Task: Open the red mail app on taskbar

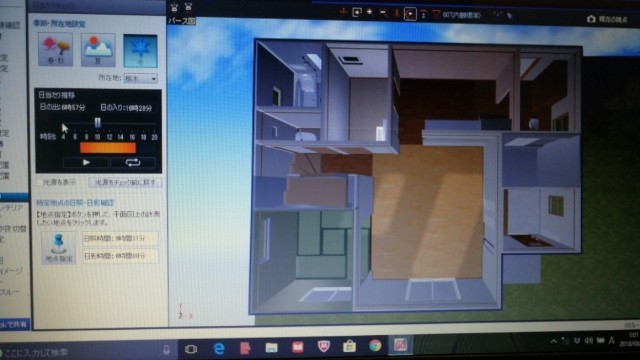Action: pyautogui.click(x=298, y=347)
